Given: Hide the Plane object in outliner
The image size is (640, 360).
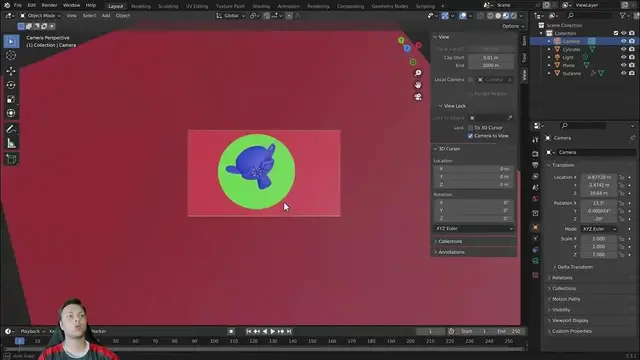Looking at the screenshot, I should click(623, 65).
